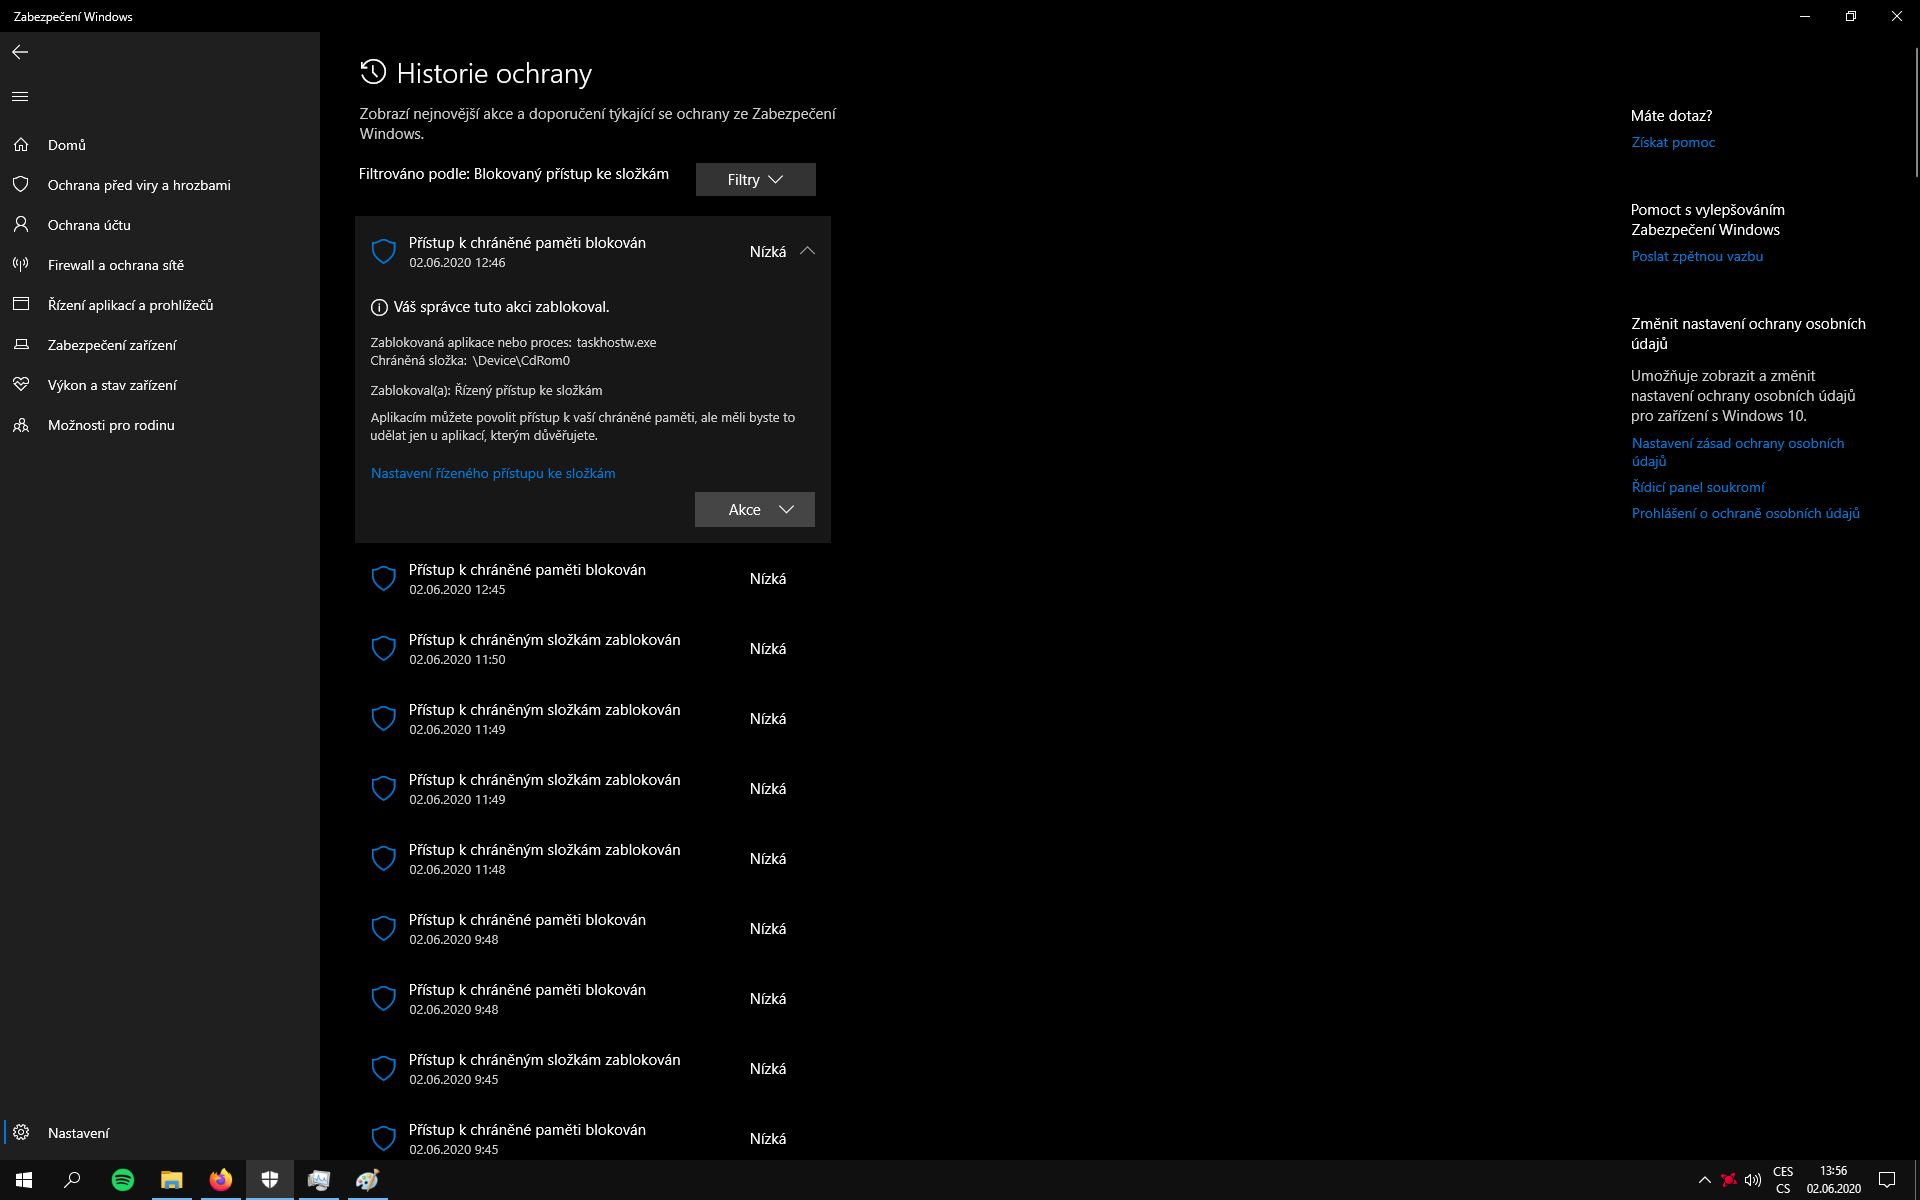Open Spotify from the taskbar
This screenshot has width=1920, height=1200.
coord(123,1180)
